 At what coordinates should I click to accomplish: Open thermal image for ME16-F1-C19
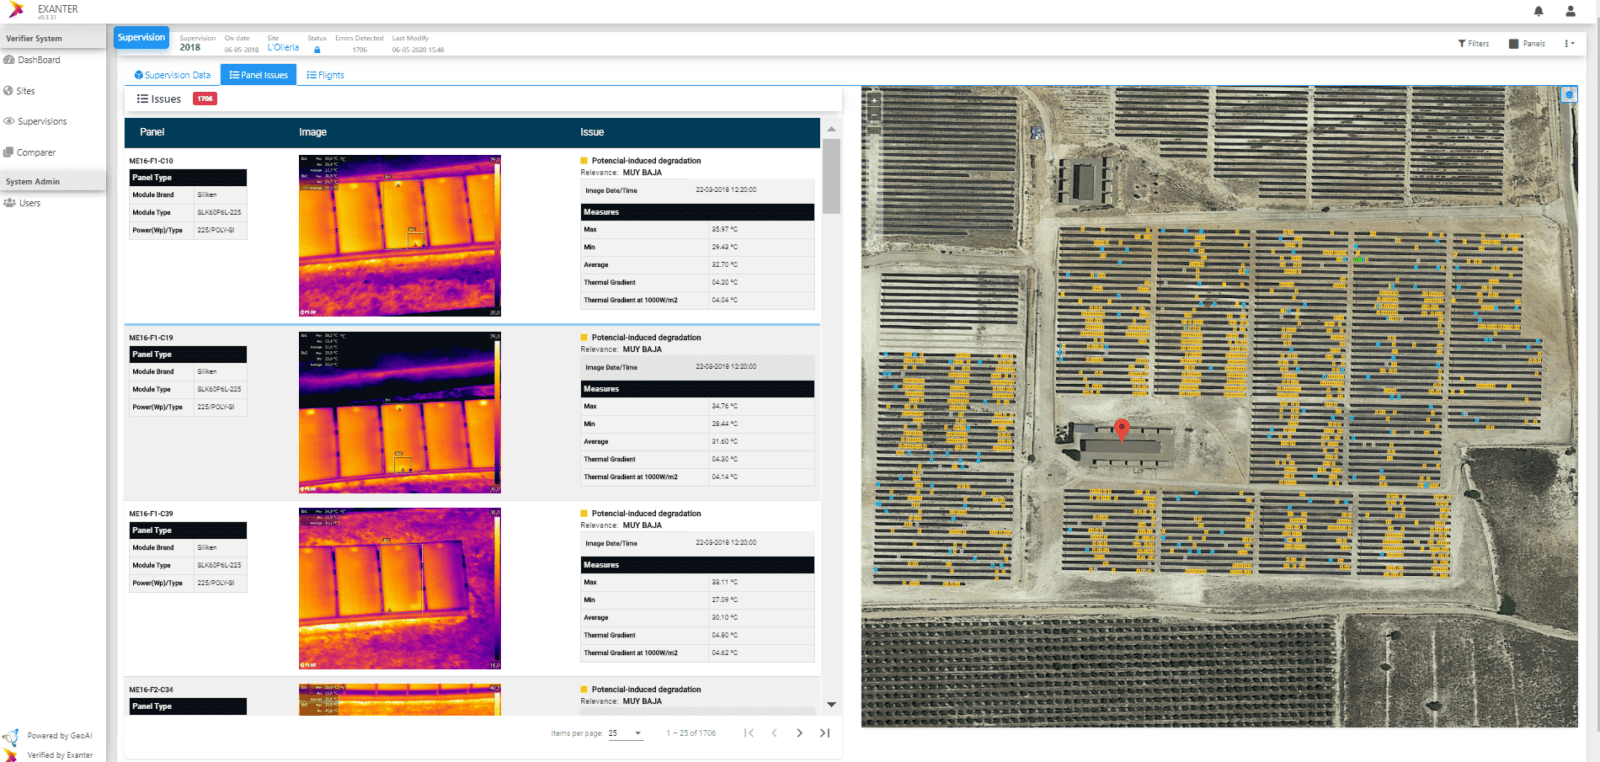[x=400, y=413]
